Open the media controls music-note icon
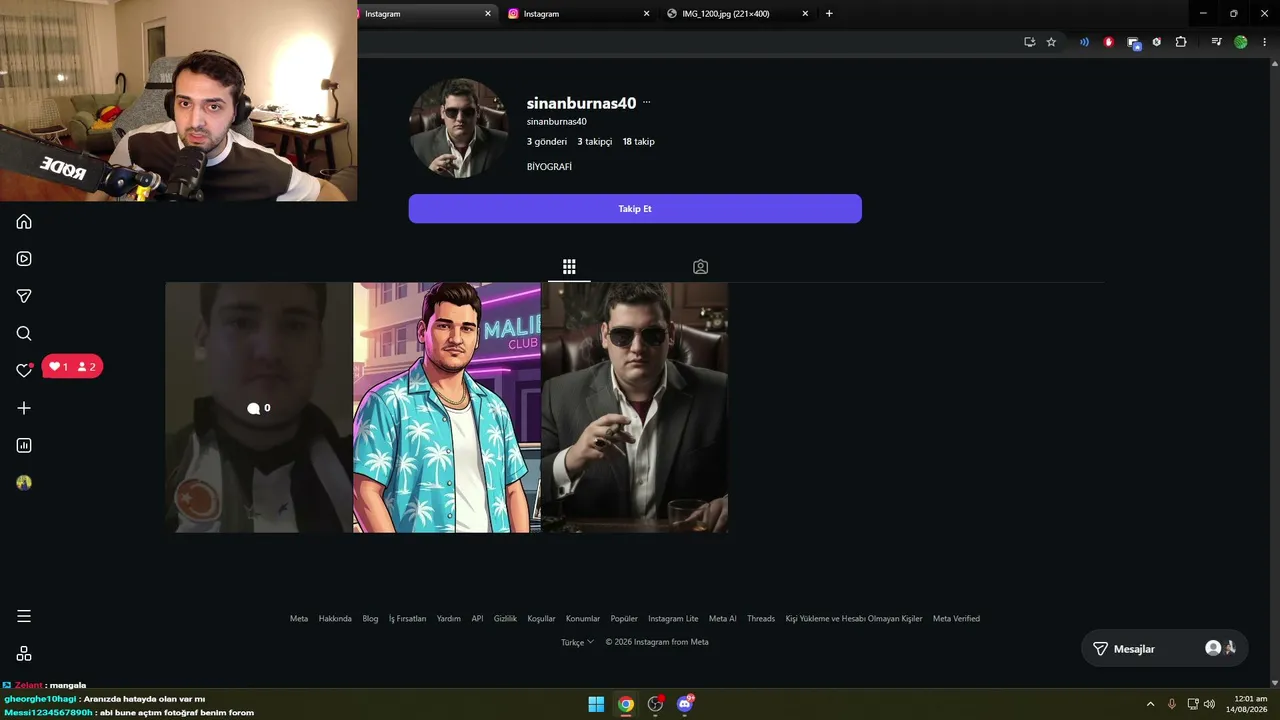Image resolution: width=1280 pixels, height=720 pixels. 1216,42
